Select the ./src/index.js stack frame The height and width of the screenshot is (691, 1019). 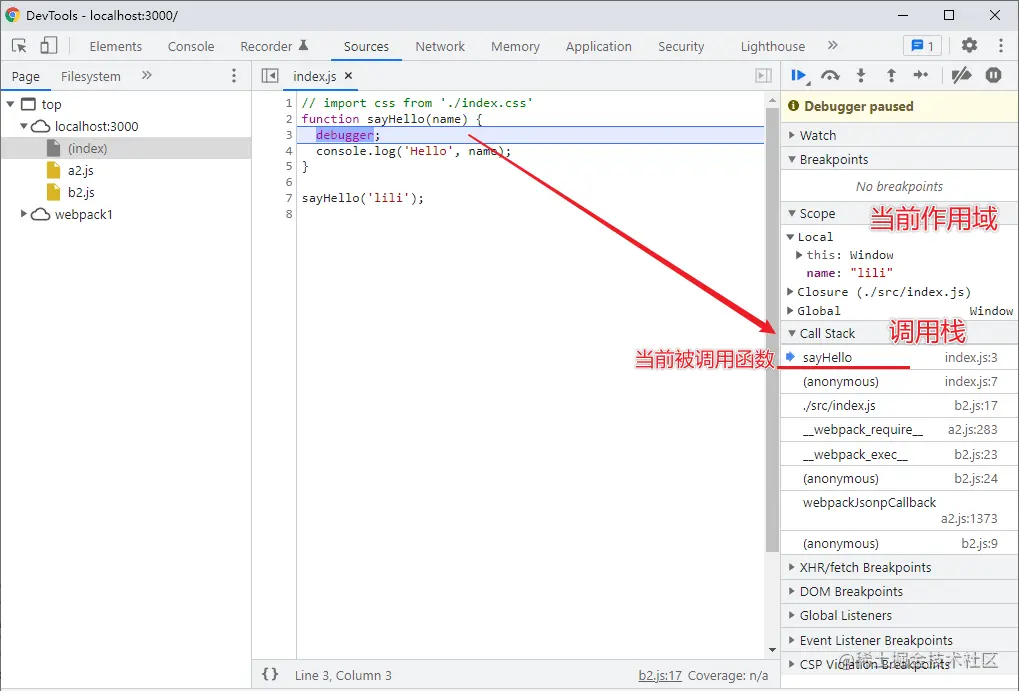(x=899, y=406)
